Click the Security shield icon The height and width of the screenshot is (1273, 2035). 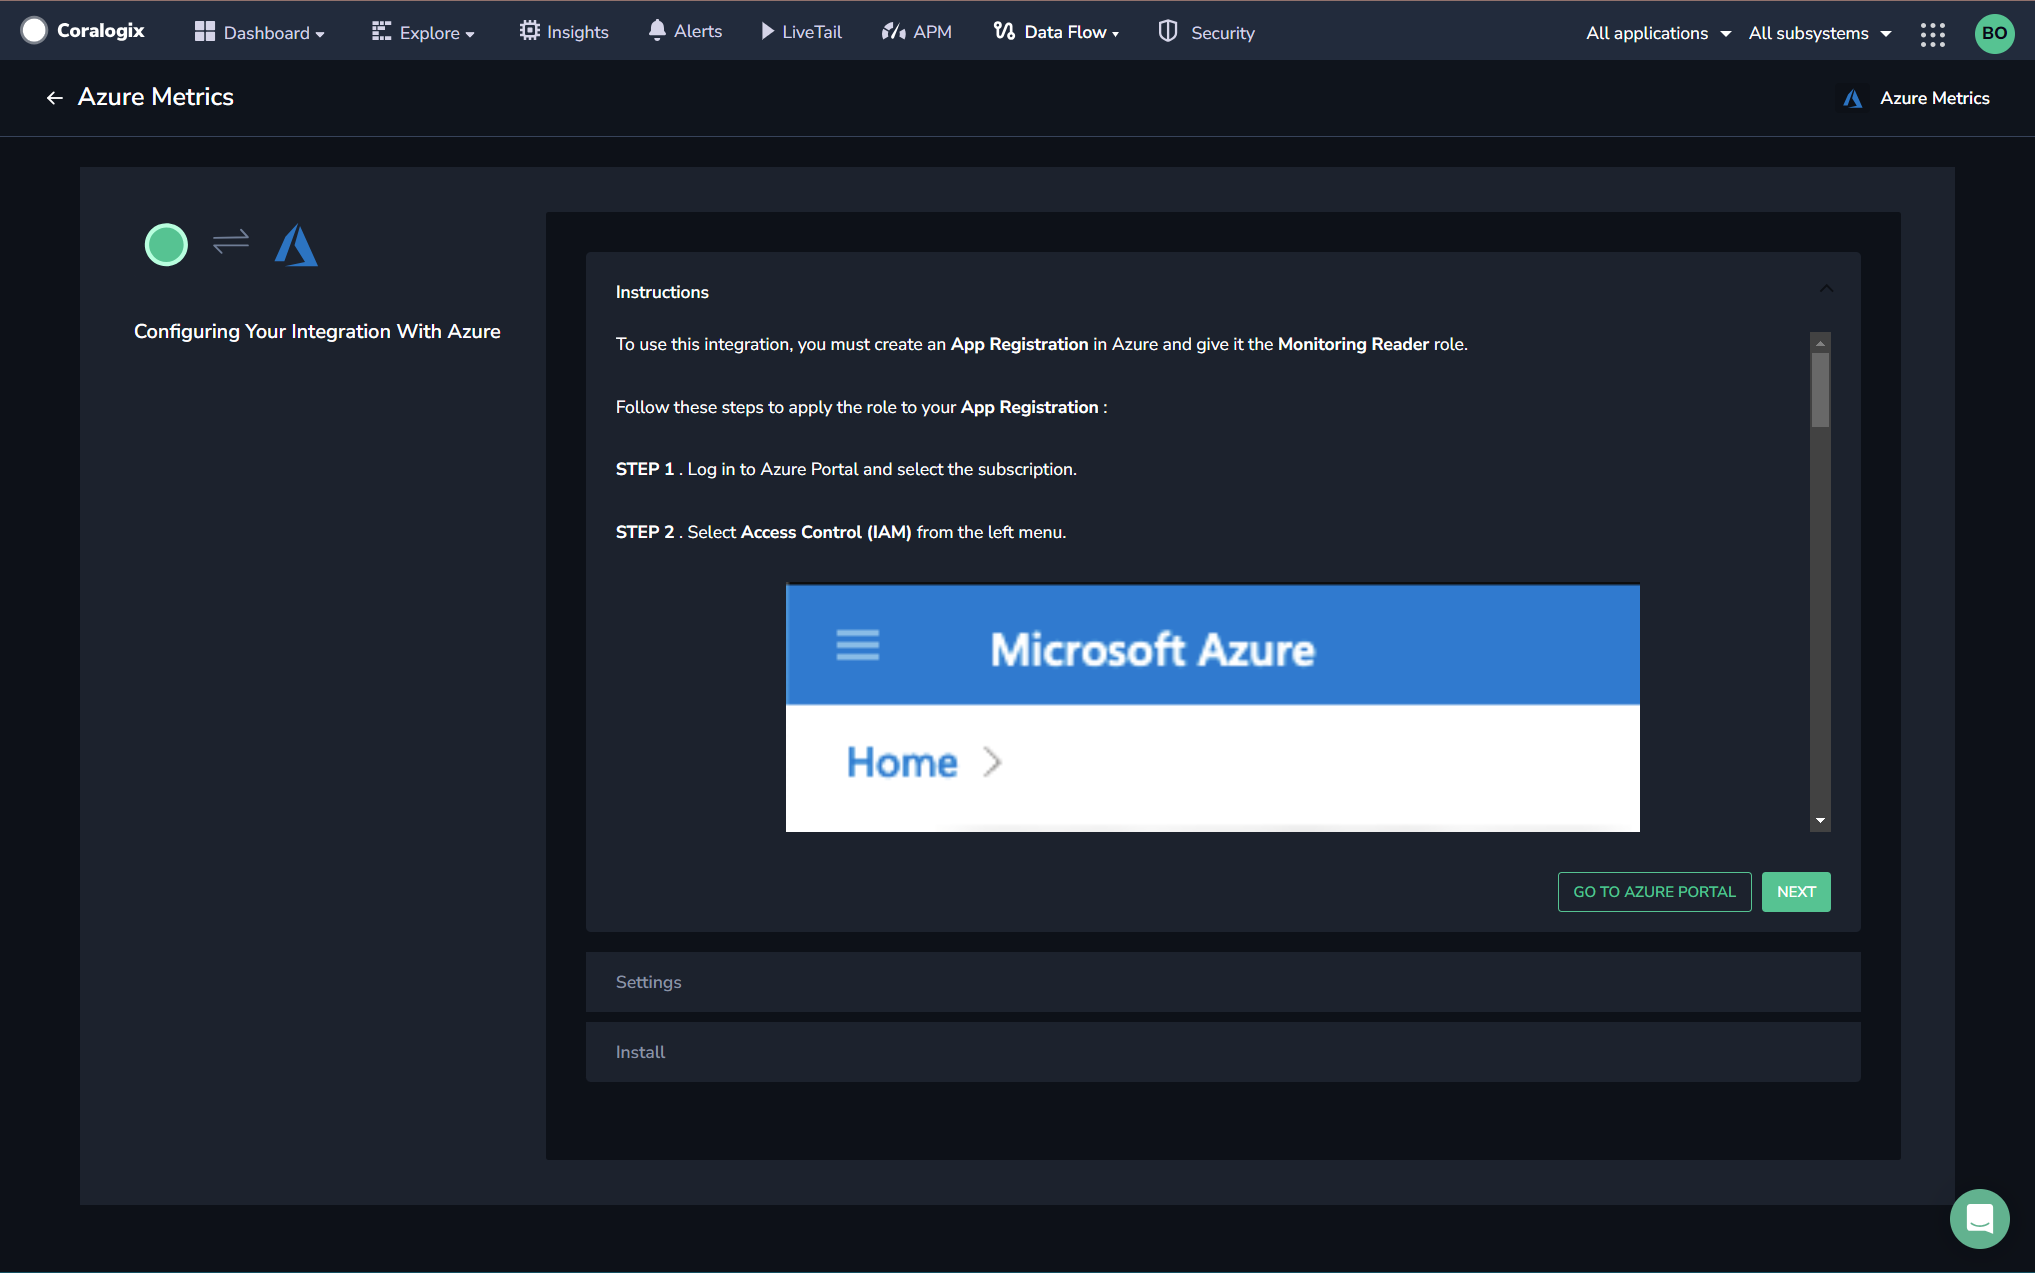click(x=1167, y=32)
